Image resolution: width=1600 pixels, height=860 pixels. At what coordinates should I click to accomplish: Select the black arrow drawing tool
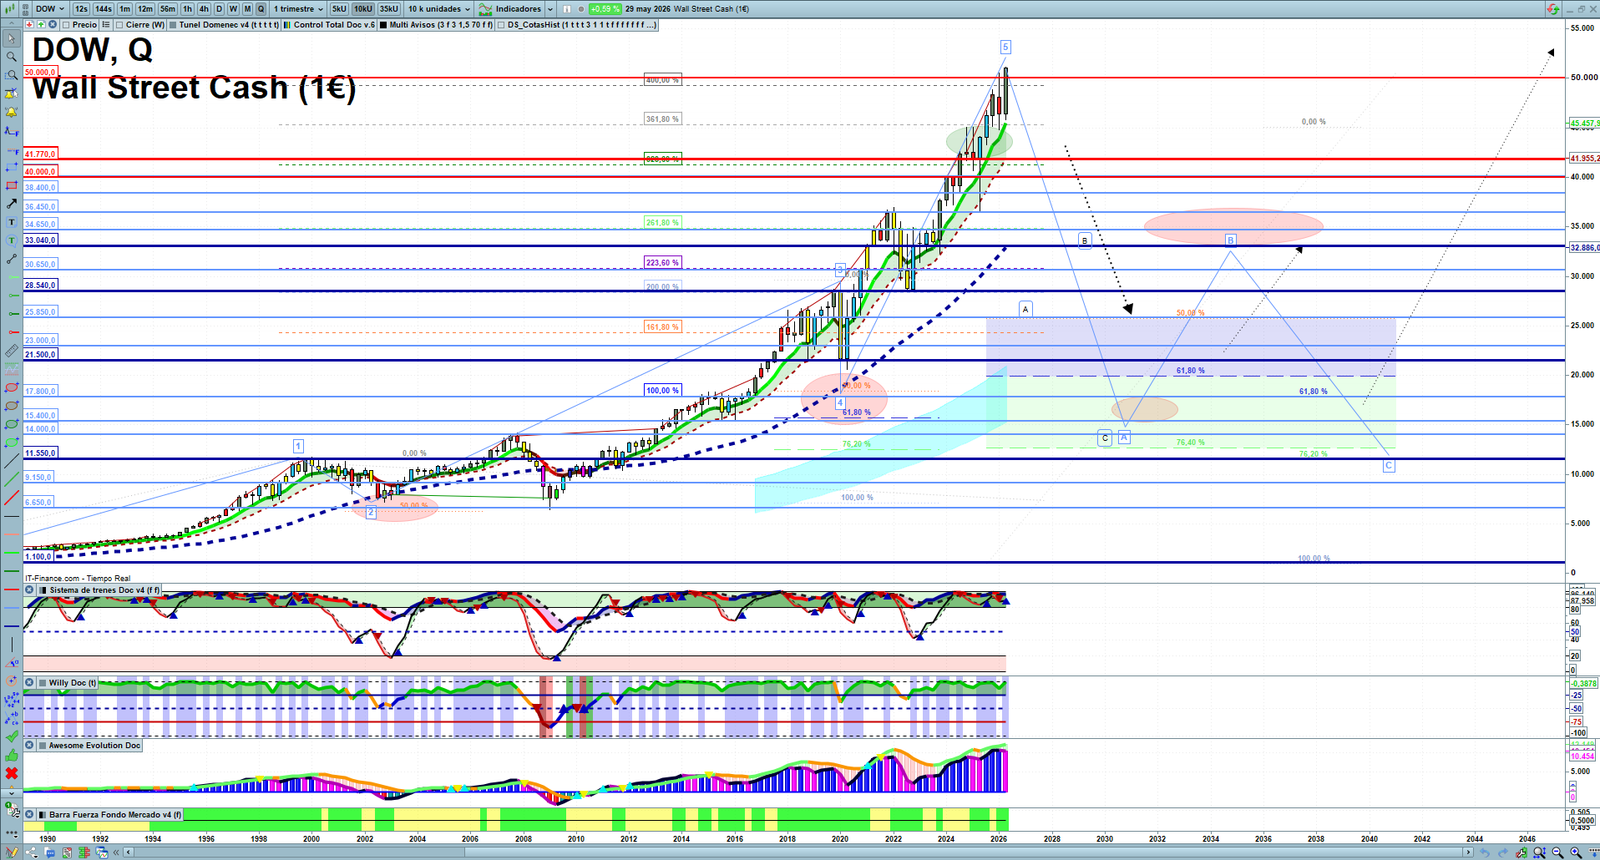[x=11, y=204]
